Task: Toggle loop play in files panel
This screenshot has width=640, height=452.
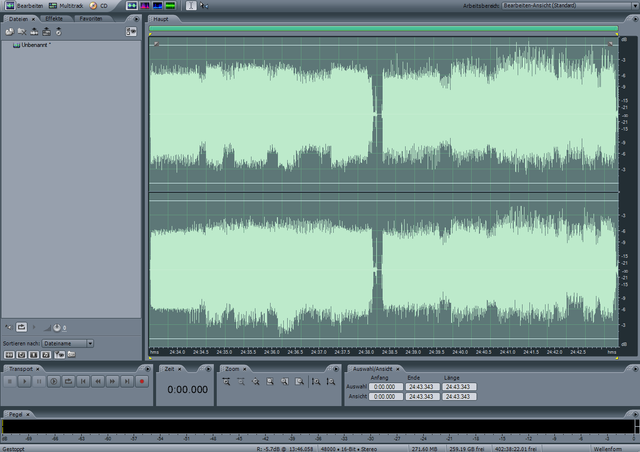Action: tap(21, 327)
